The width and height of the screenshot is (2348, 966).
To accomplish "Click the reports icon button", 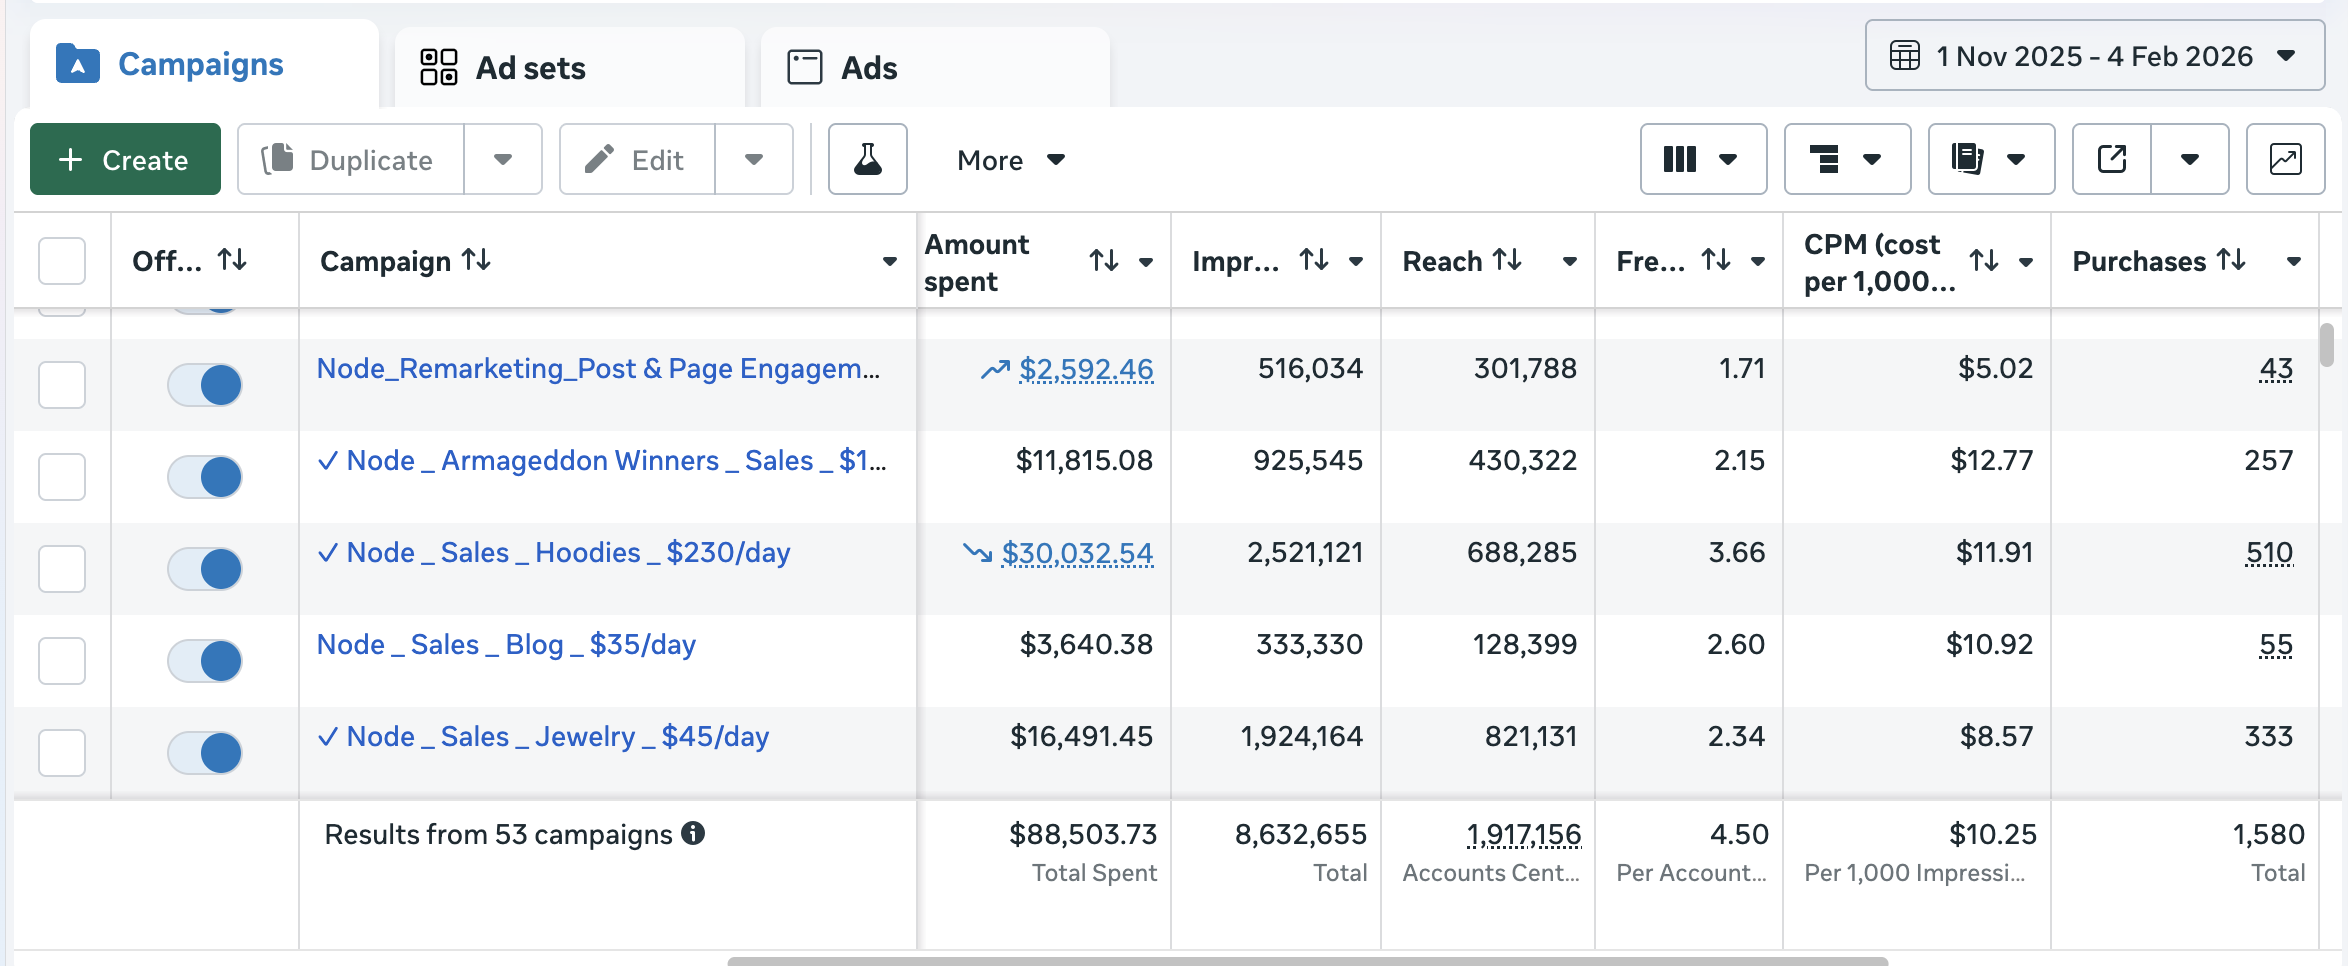I will [1991, 159].
